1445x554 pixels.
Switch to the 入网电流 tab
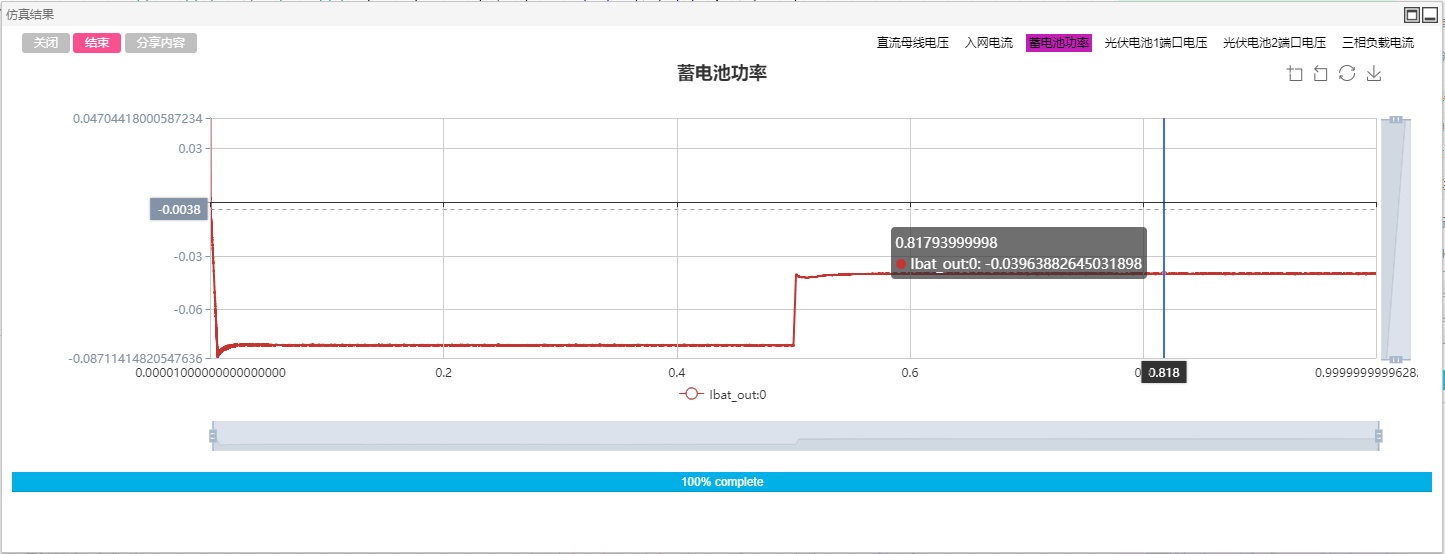click(989, 43)
